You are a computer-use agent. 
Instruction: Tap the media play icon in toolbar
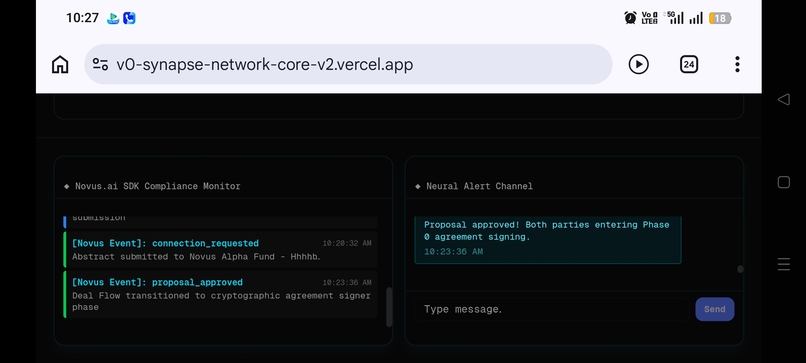(x=638, y=64)
